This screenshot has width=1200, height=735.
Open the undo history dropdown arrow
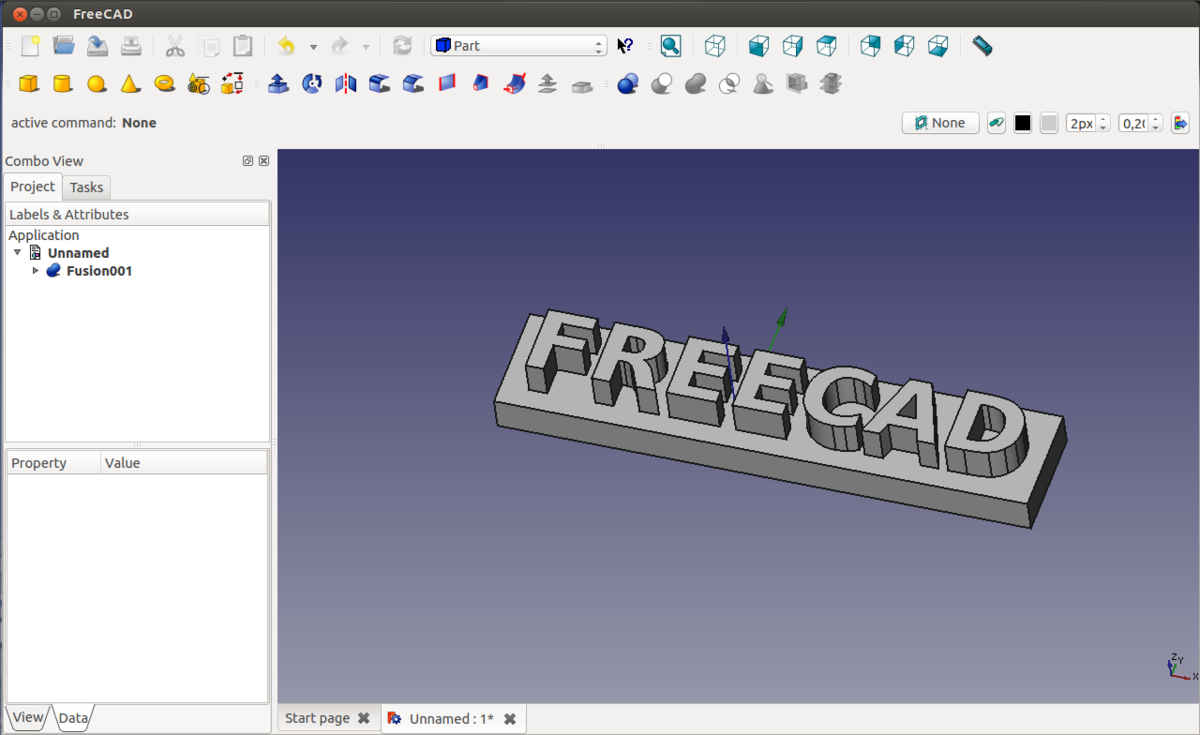313,47
